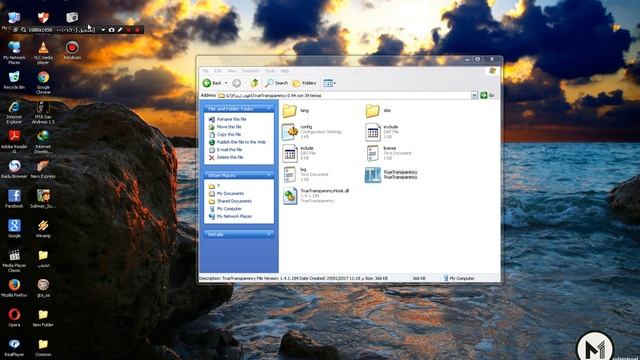
Task: Click Move this file link
Action: tap(229, 127)
